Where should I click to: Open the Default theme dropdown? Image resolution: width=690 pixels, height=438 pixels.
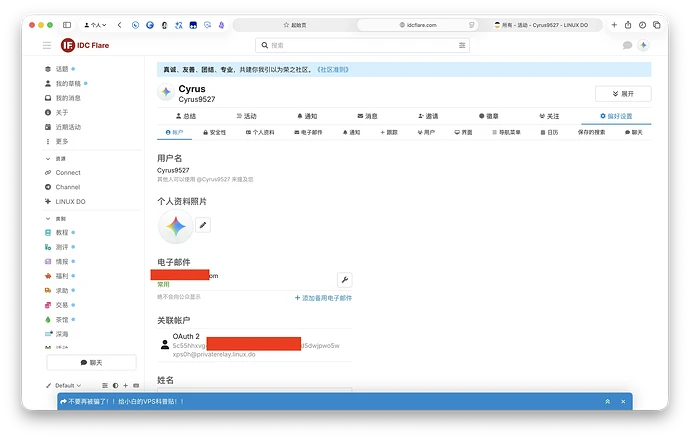coord(64,386)
